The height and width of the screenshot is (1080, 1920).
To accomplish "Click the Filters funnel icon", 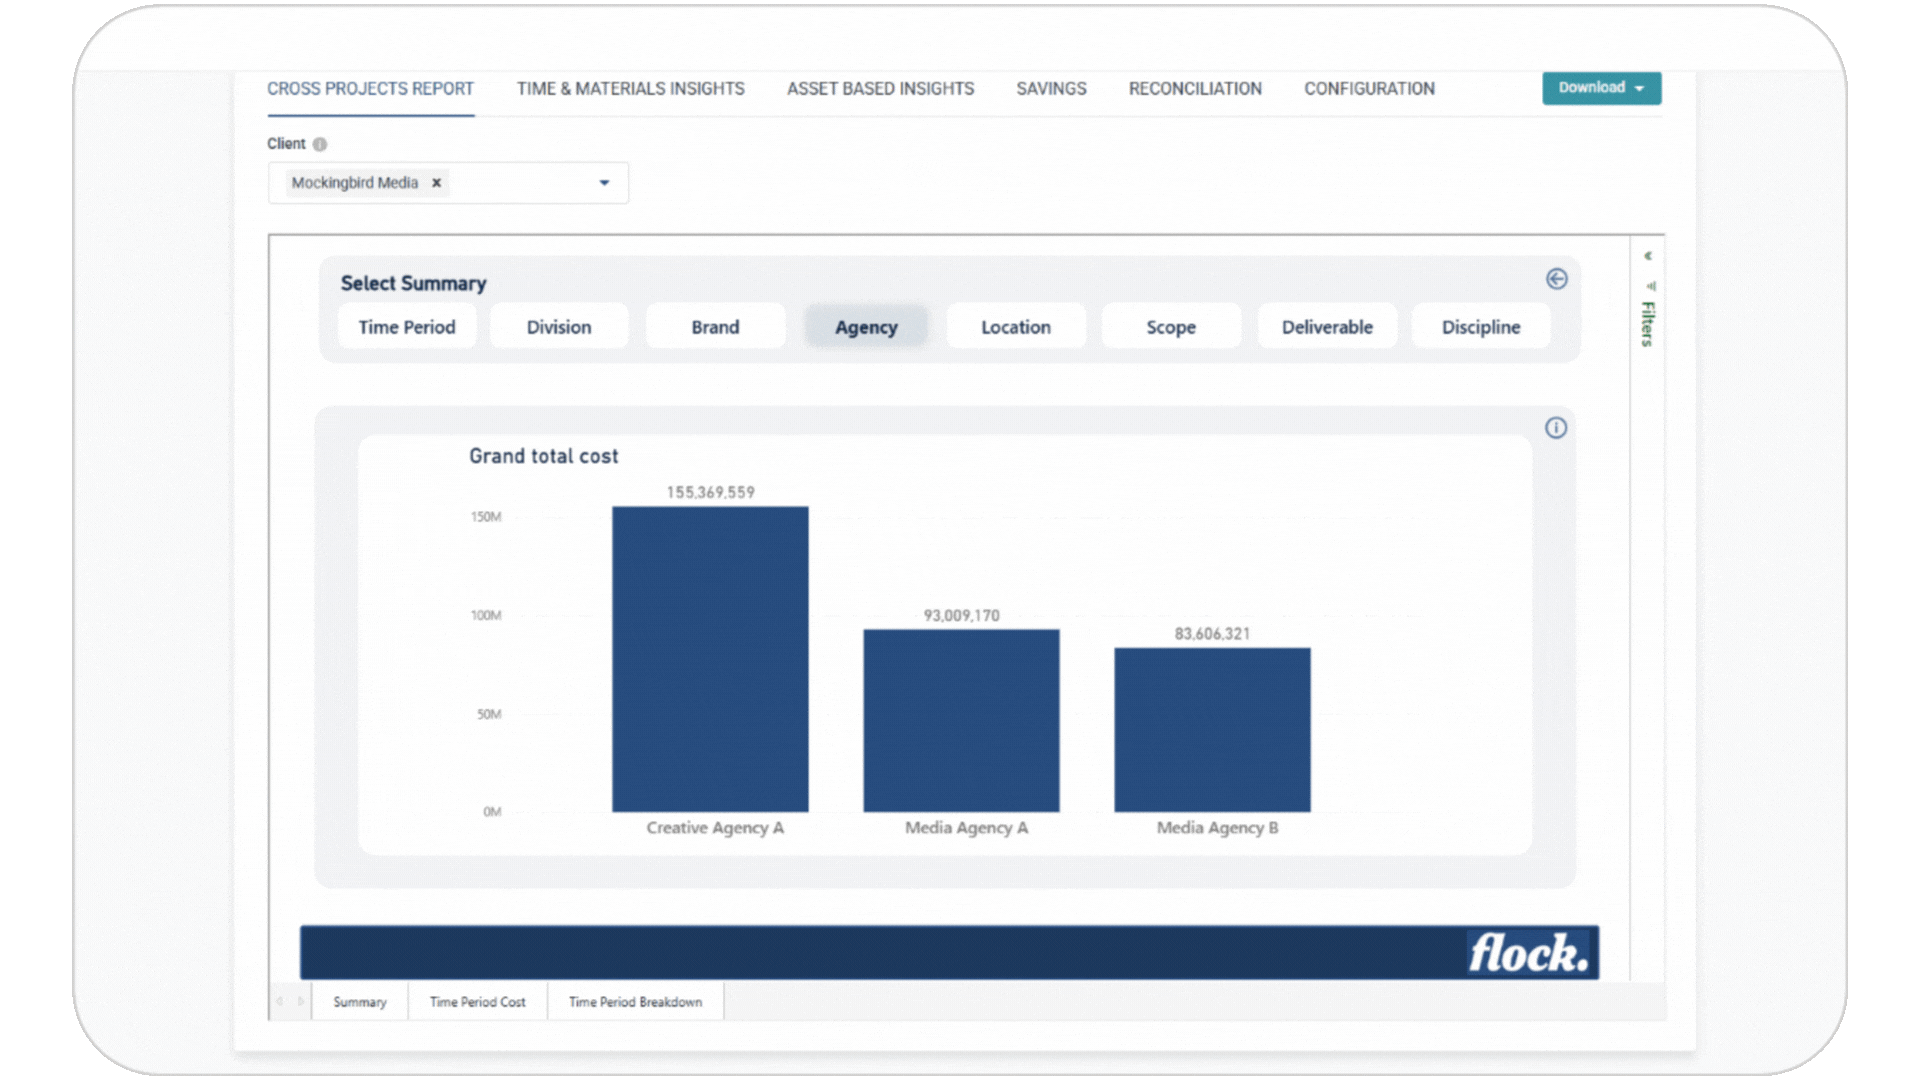I will point(1650,286).
